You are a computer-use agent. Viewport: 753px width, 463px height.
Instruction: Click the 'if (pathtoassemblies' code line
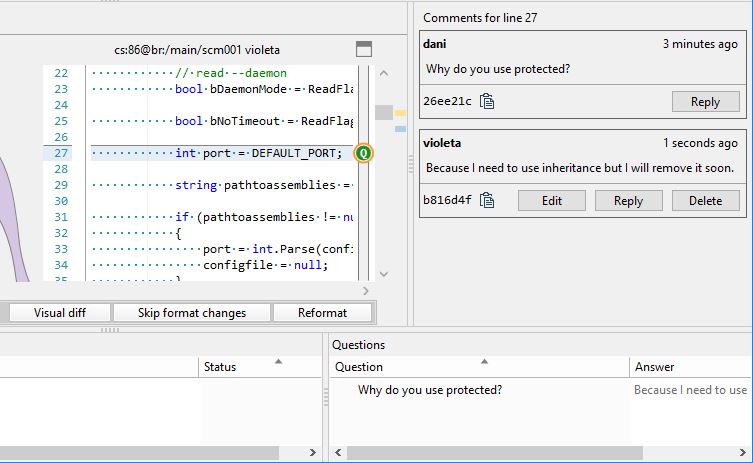click(264, 217)
